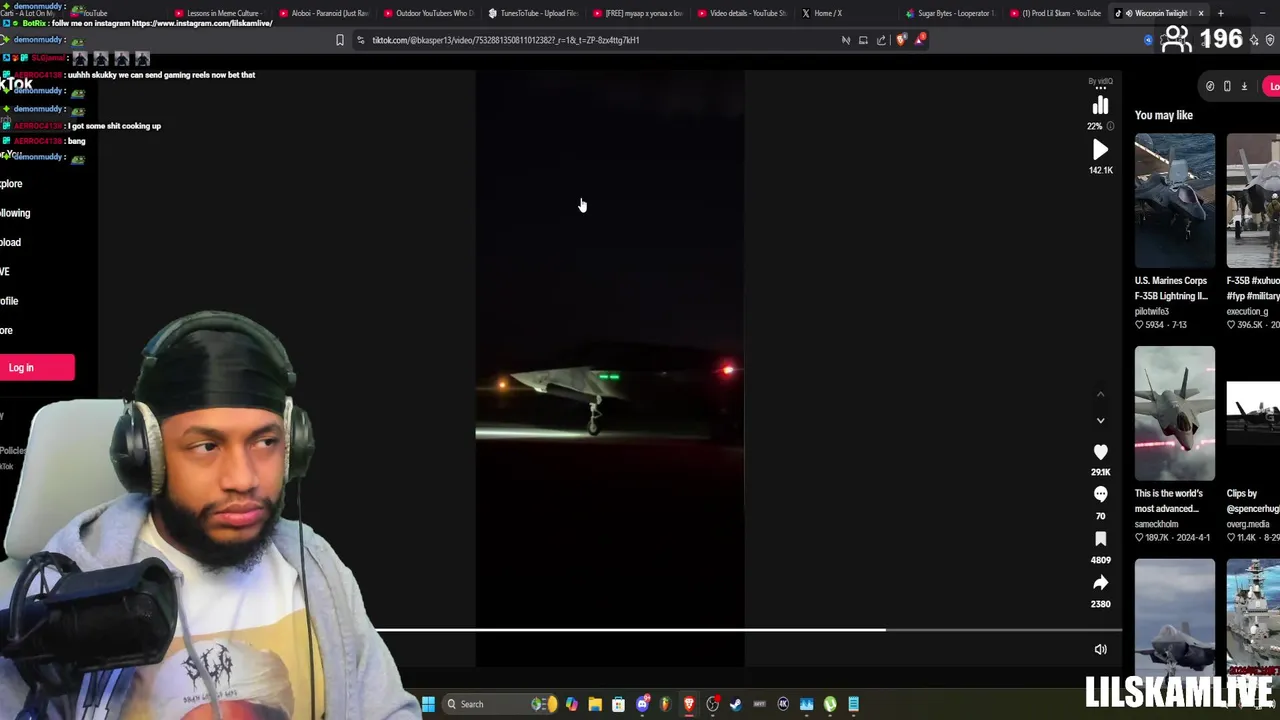Go to previous video with up chevron
1280x720 pixels.
coord(1100,395)
